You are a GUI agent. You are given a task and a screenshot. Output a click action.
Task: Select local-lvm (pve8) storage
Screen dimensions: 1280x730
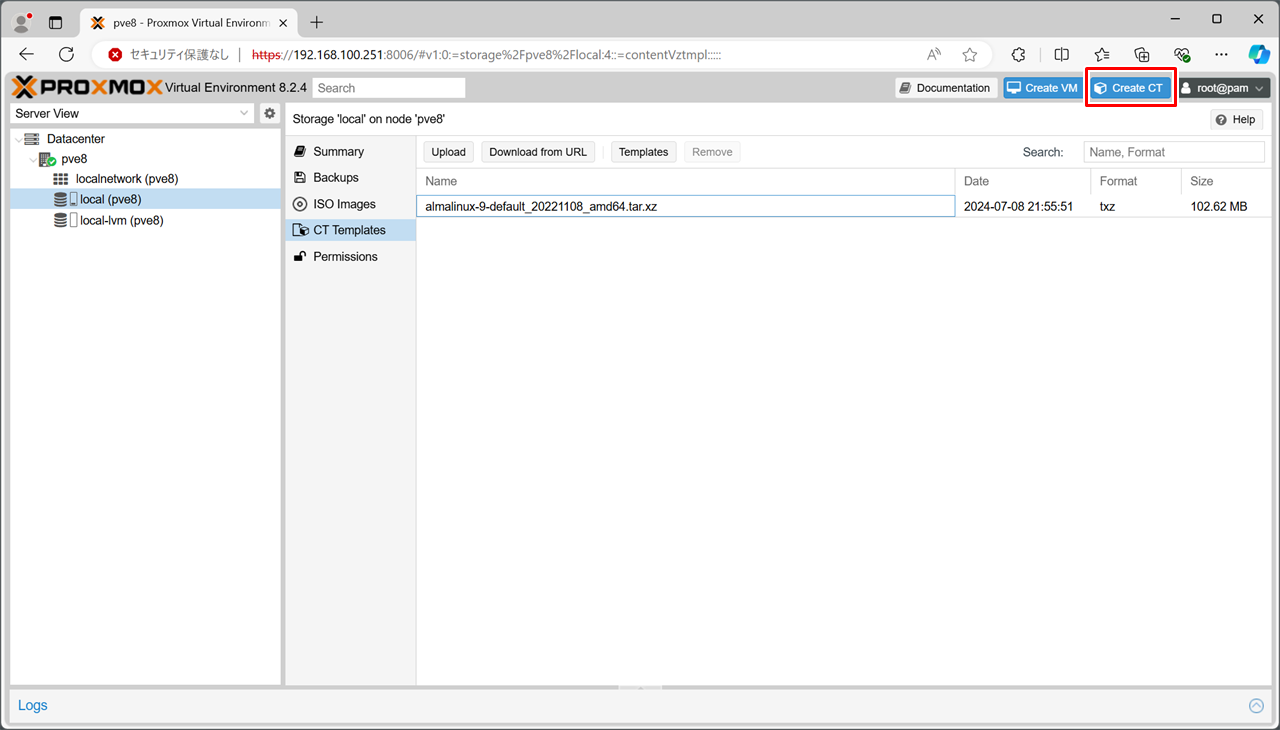coord(121,221)
